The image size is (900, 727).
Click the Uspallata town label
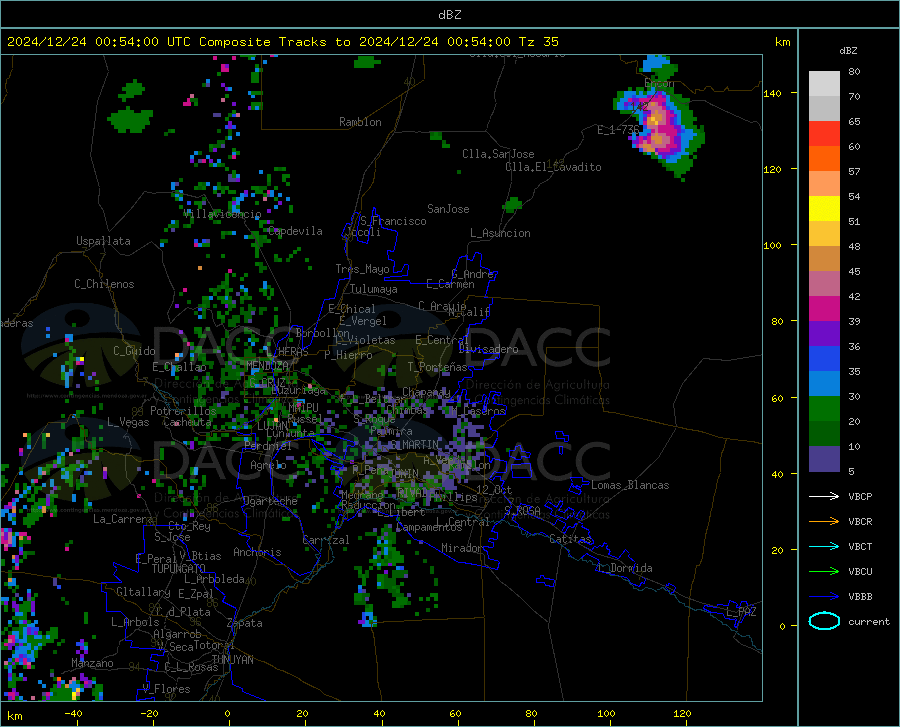click(x=103, y=241)
